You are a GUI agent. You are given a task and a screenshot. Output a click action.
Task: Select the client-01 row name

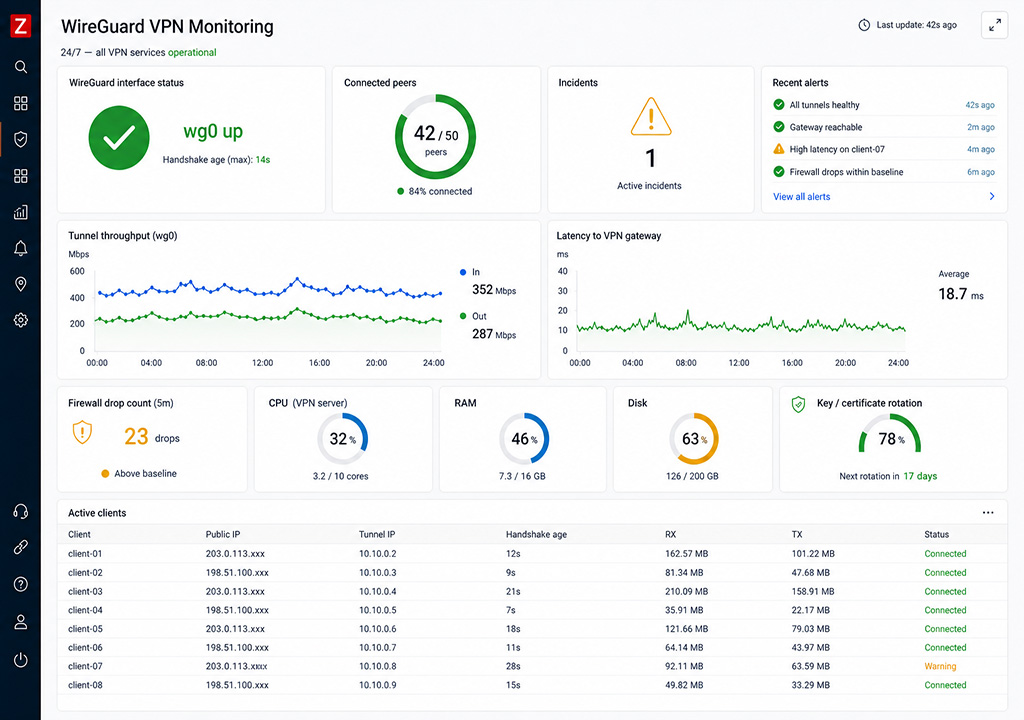point(85,553)
